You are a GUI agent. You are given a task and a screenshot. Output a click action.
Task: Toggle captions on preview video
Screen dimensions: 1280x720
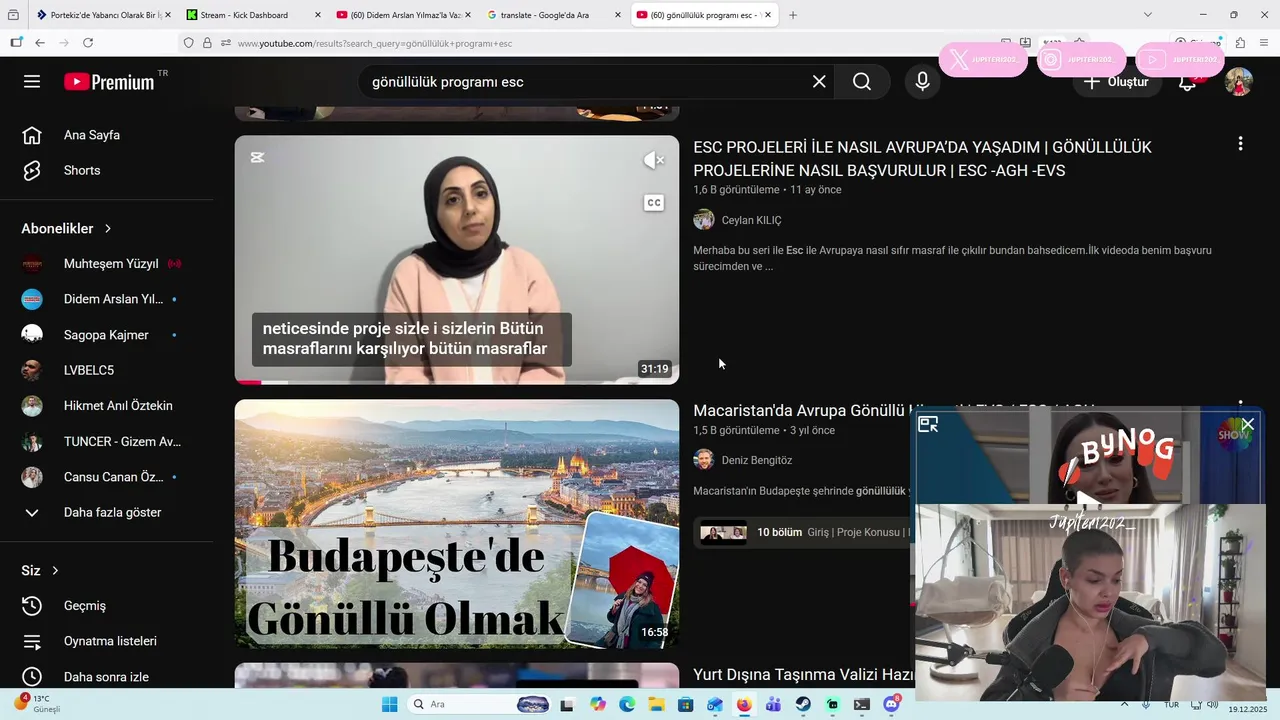654,203
